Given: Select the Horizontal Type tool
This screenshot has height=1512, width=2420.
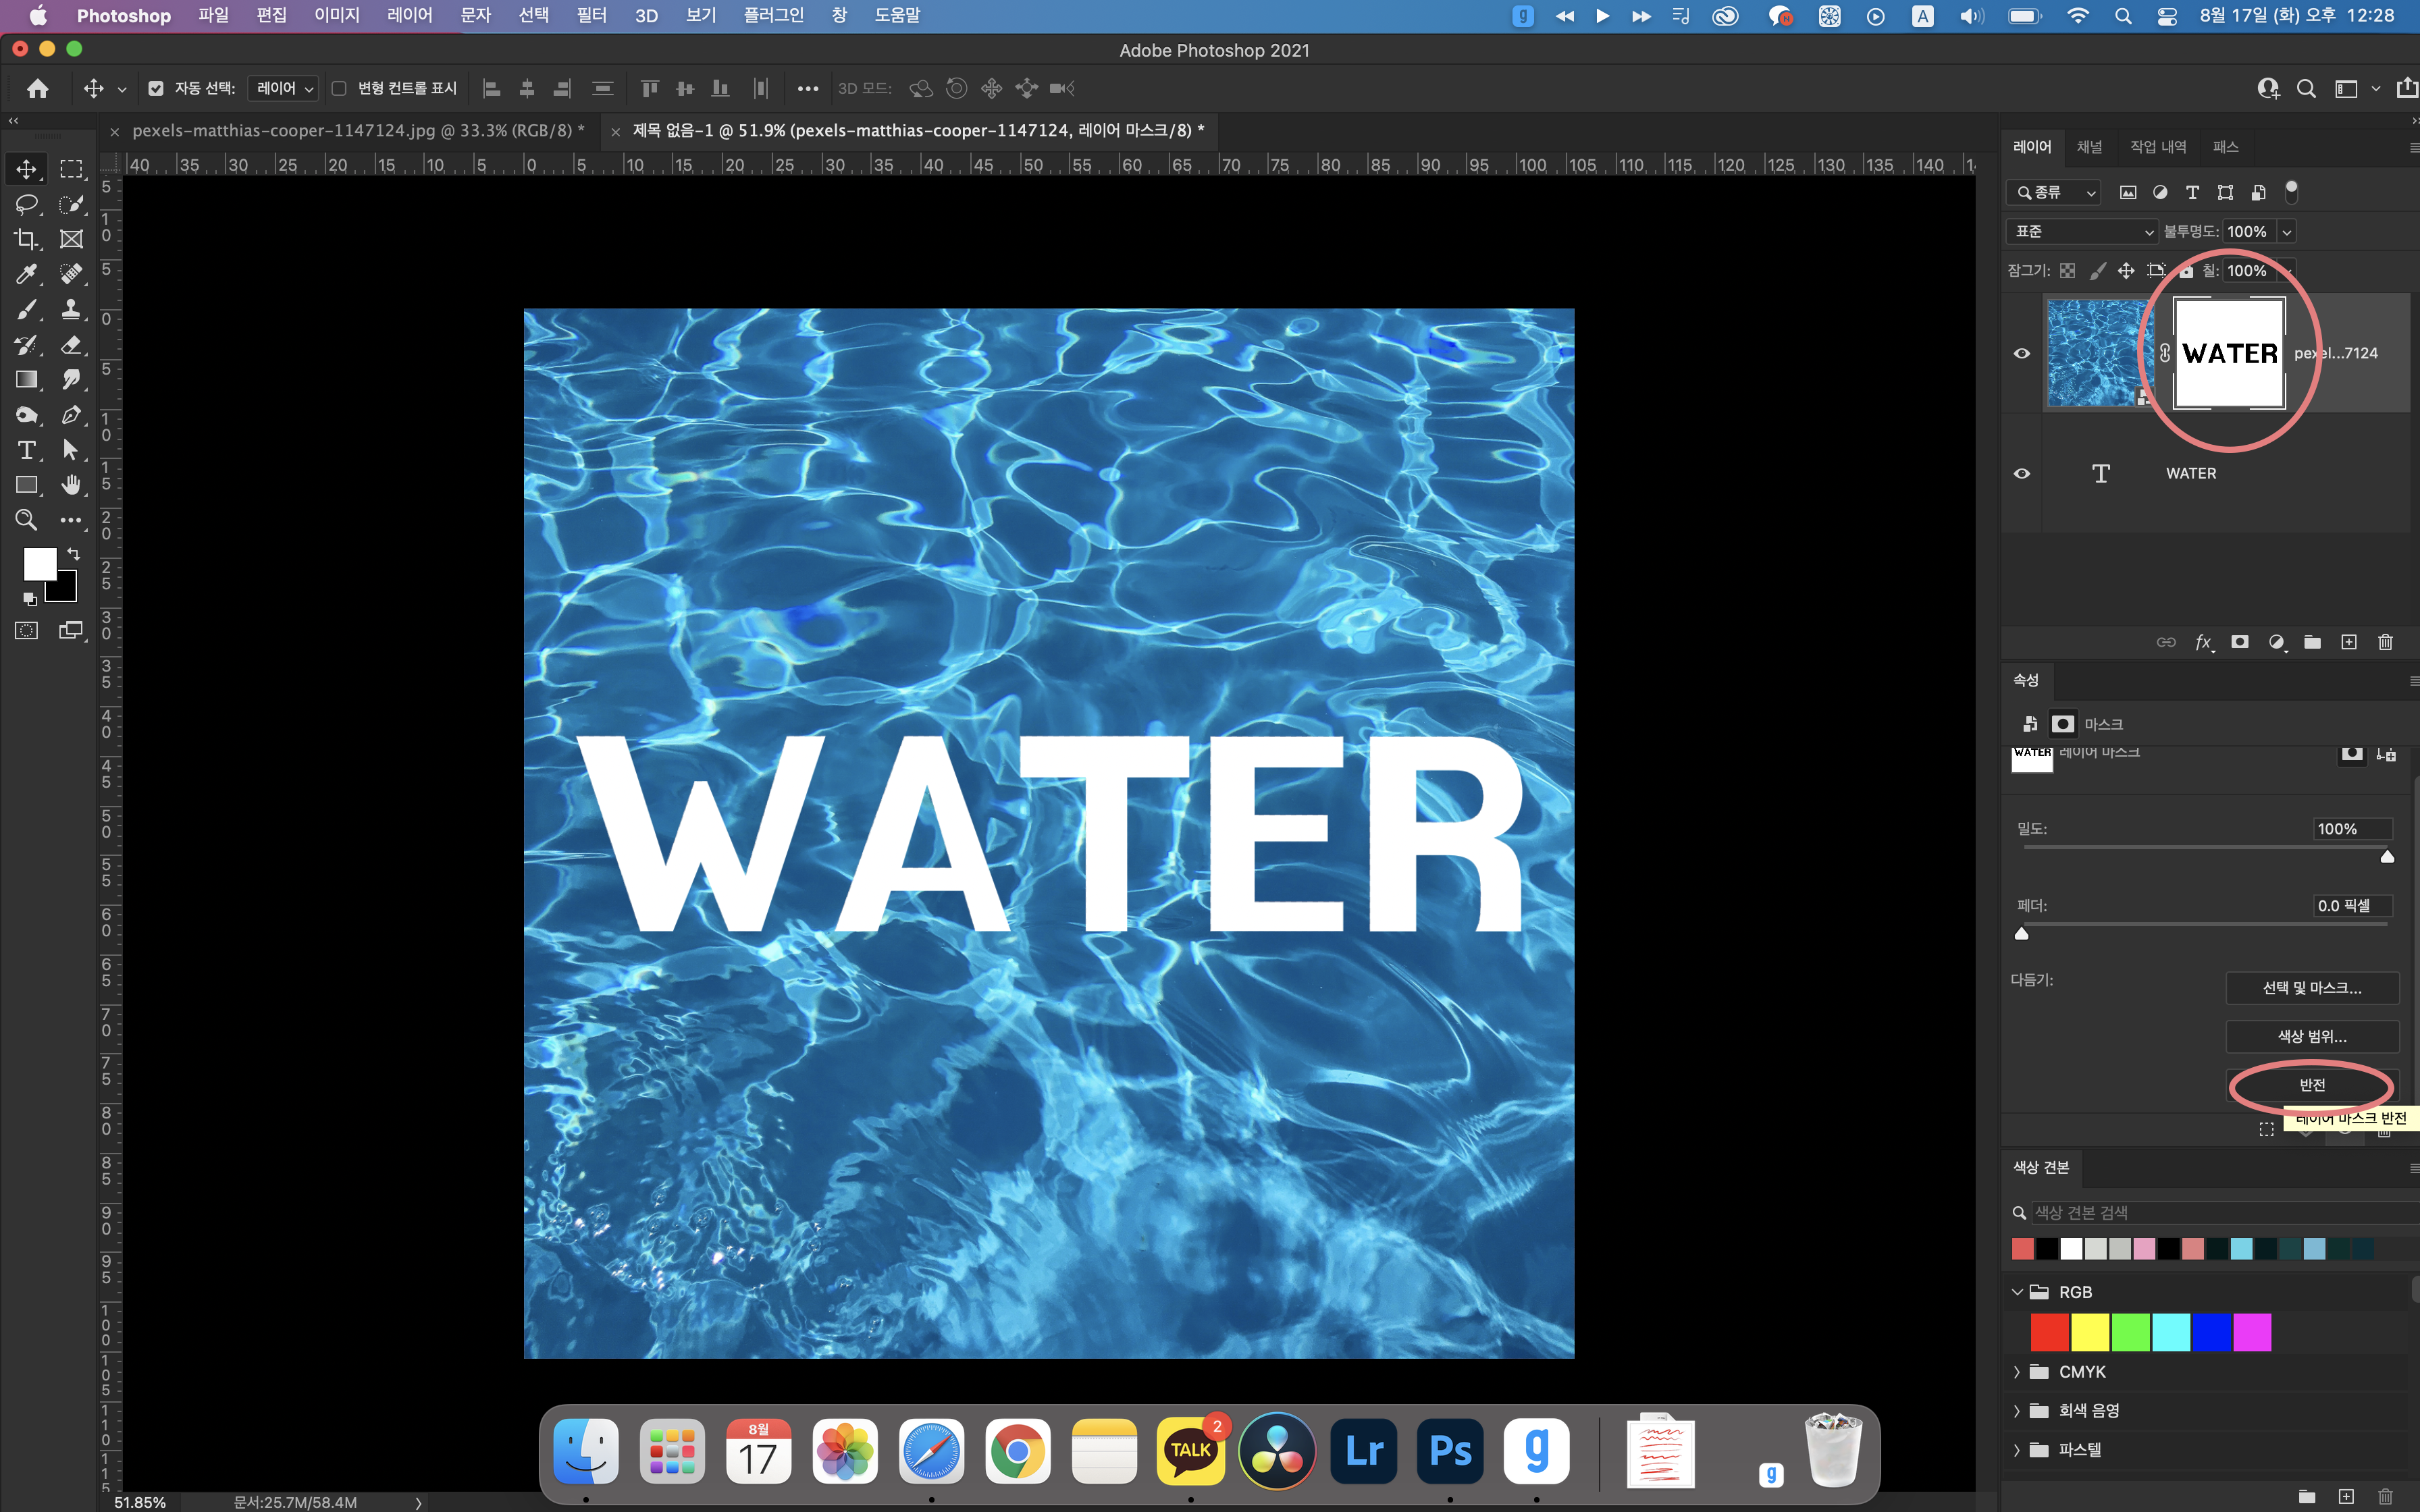Looking at the screenshot, I should click(27, 450).
